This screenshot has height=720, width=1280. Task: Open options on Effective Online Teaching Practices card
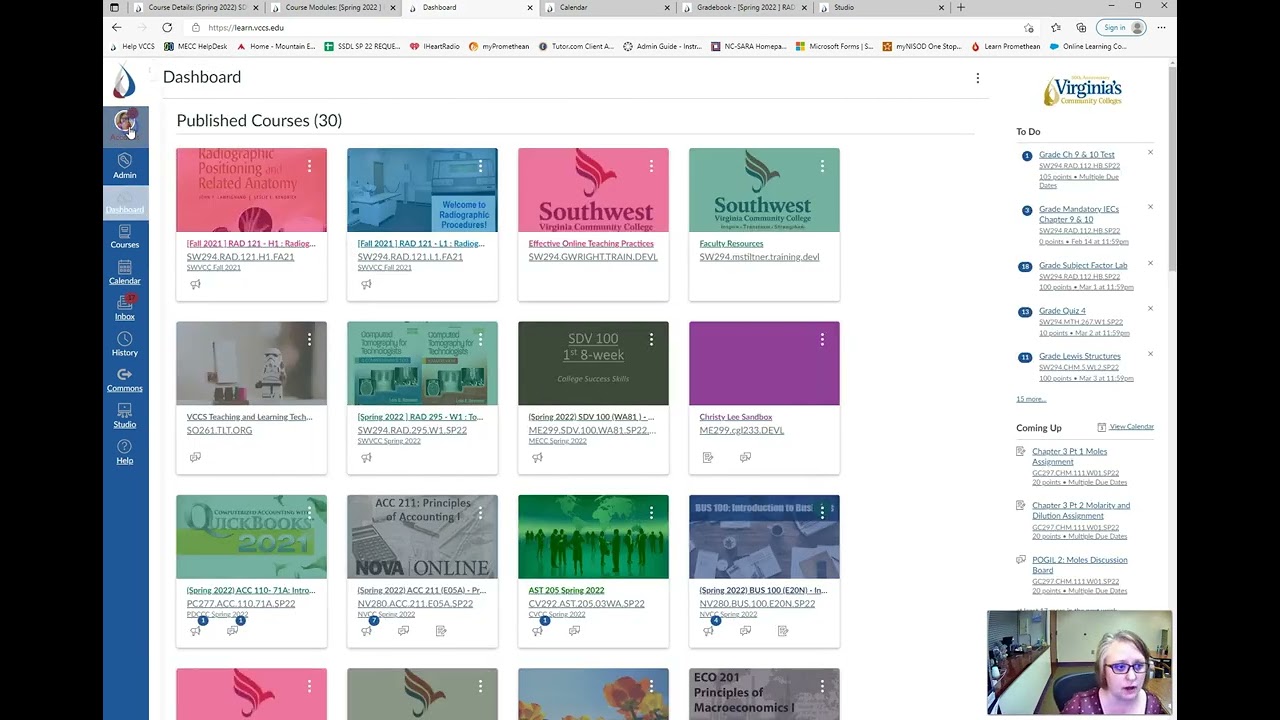point(651,166)
